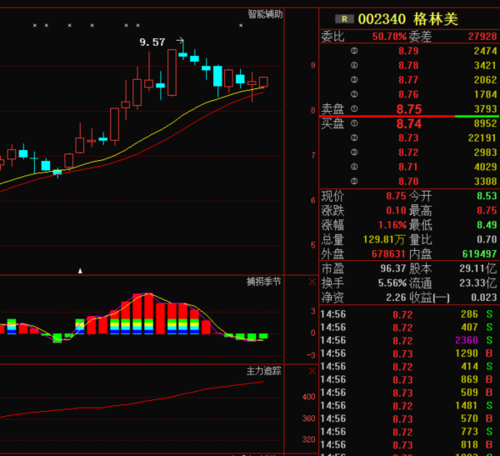Click the tall red candlestick below the 9.57 peak
500x456 pixels.
(x=172, y=72)
